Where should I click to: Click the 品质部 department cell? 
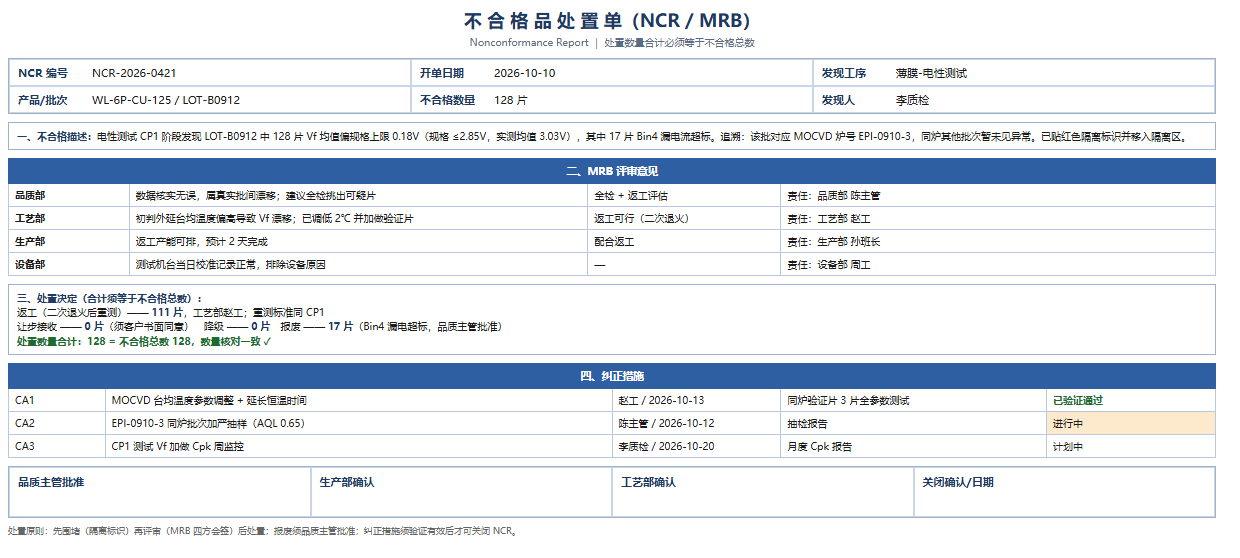click(x=69, y=196)
